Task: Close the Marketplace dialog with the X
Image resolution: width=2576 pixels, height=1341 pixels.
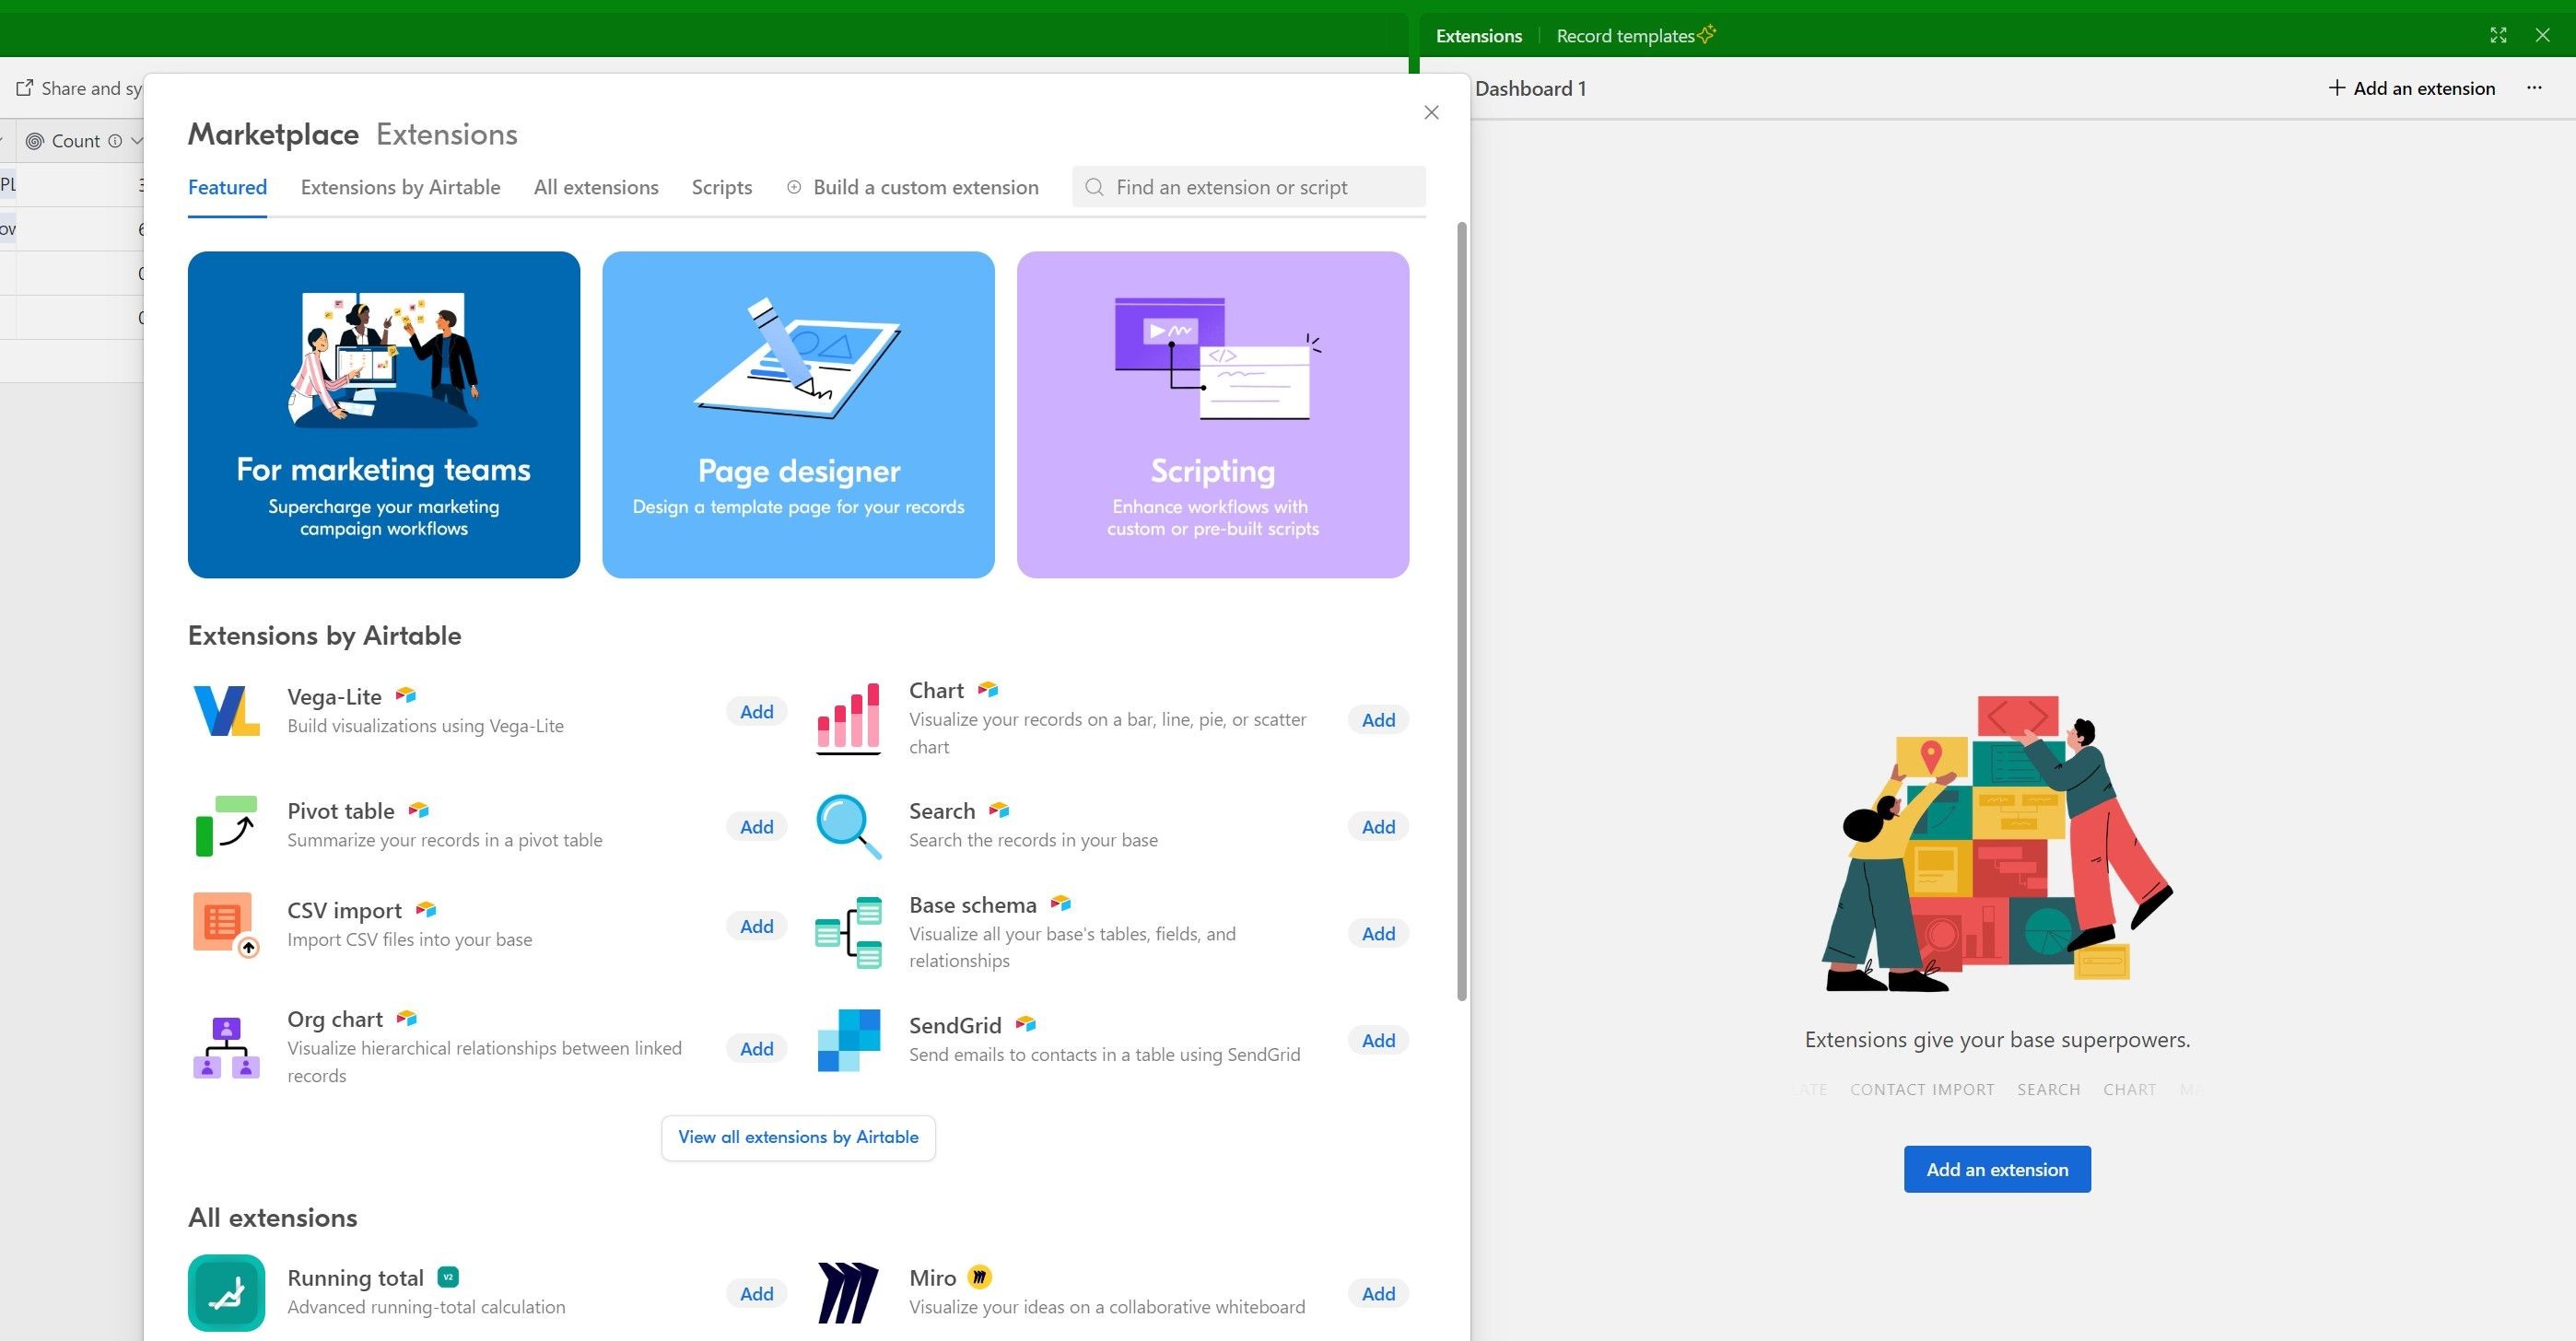Action: pos(1431,112)
